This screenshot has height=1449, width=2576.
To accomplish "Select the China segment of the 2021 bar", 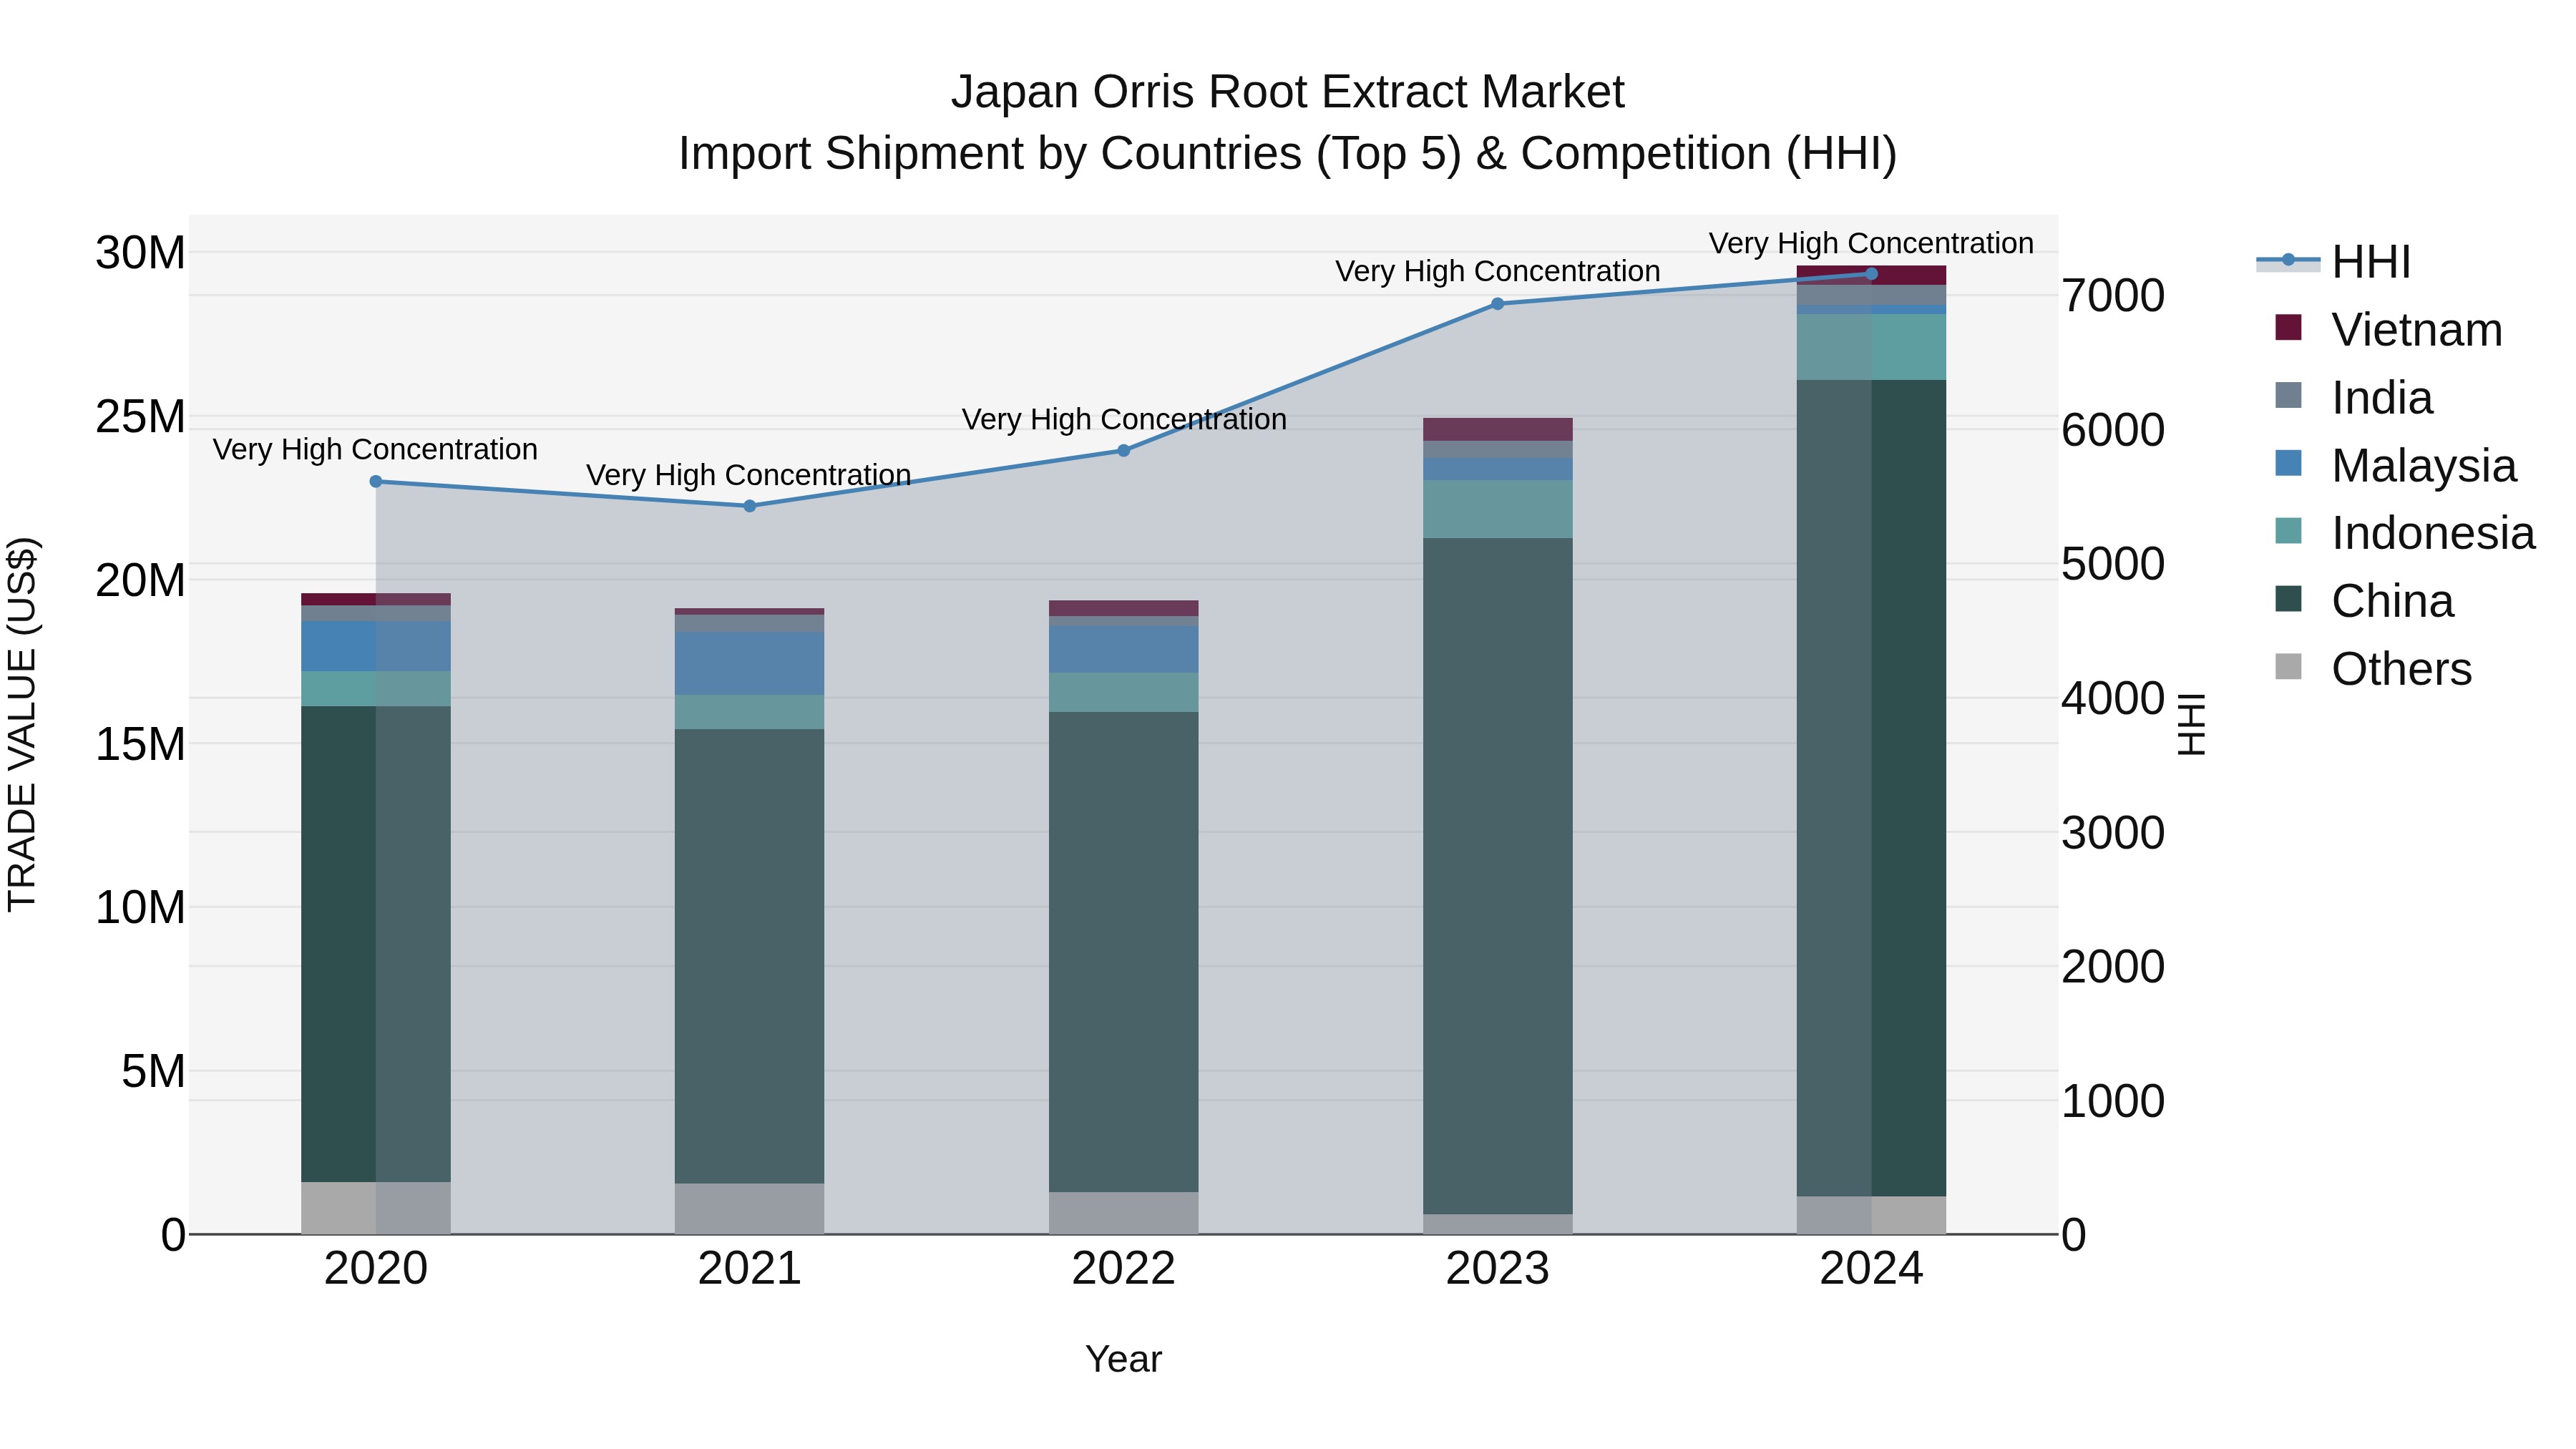I will pyautogui.click(x=750, y=956).
